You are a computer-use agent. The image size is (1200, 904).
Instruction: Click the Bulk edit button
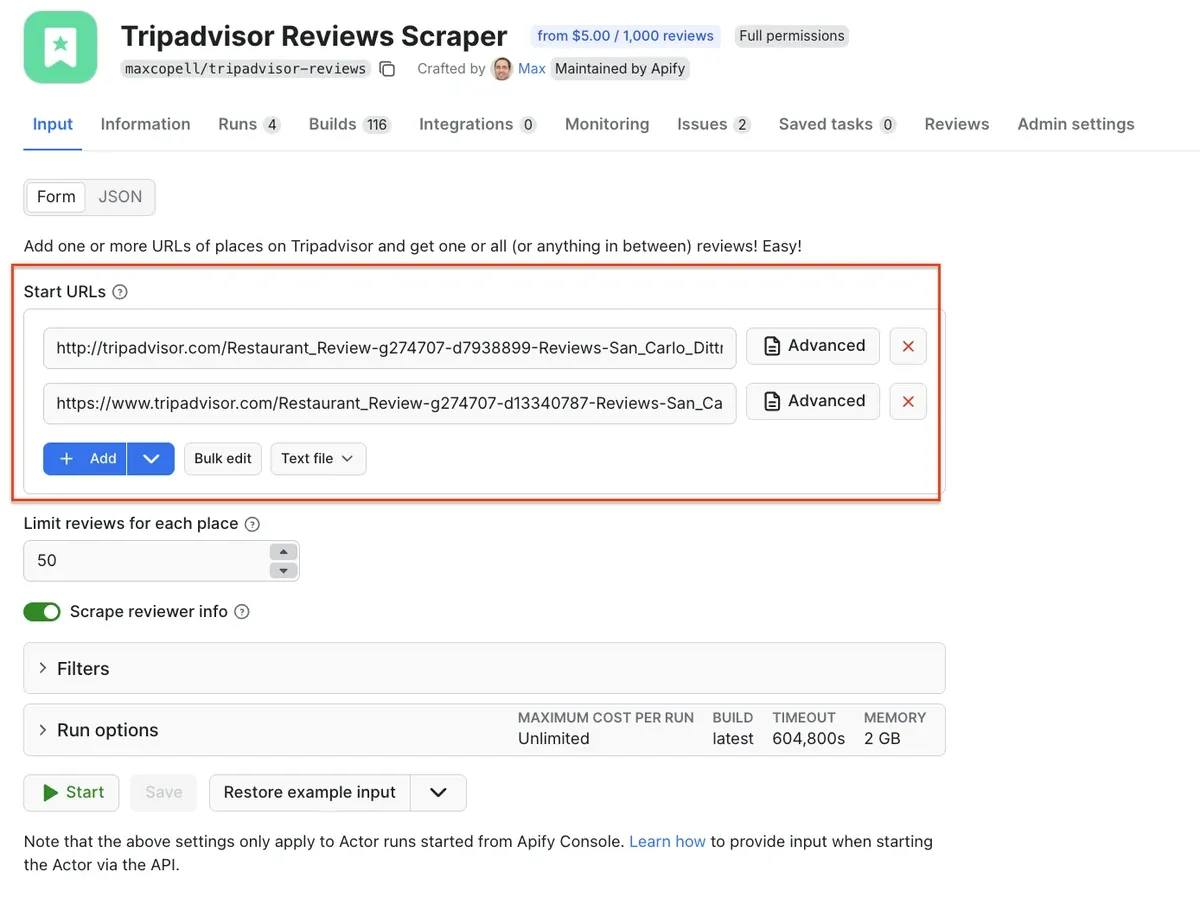tap(223, 459)
